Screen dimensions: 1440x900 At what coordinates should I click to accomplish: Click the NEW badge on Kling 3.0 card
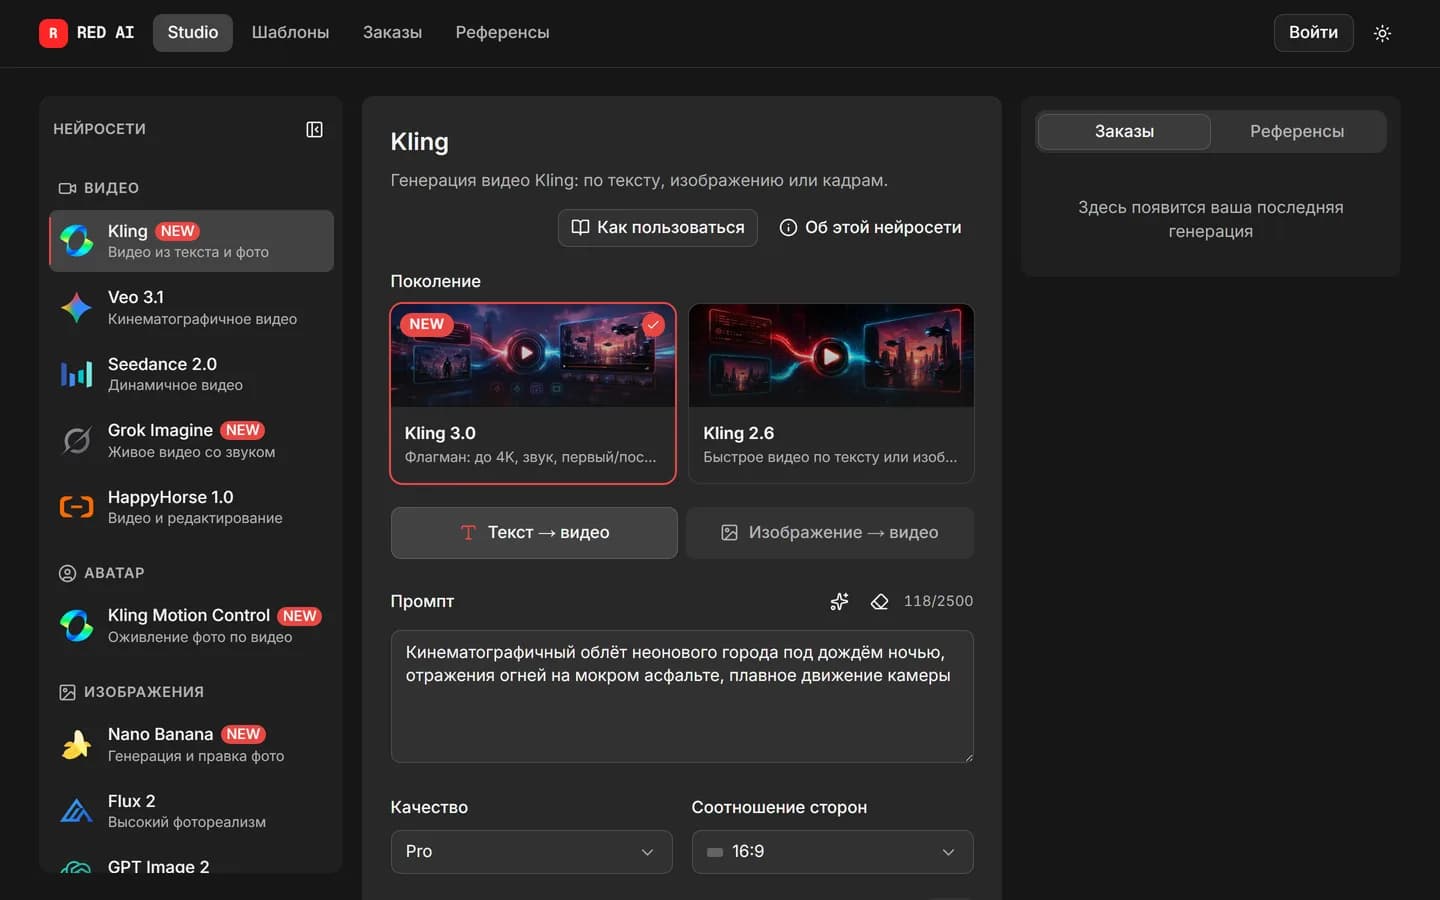click(426, 324)
